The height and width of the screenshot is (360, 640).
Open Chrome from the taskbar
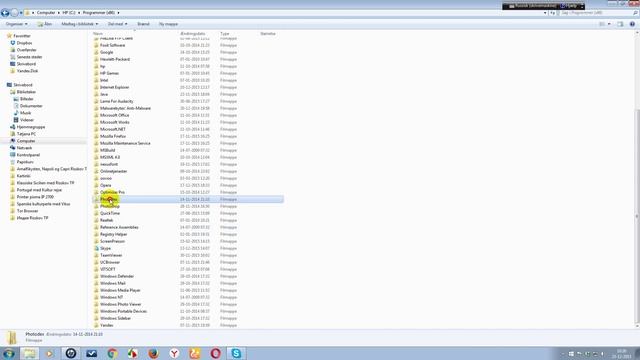pos(112,353)
